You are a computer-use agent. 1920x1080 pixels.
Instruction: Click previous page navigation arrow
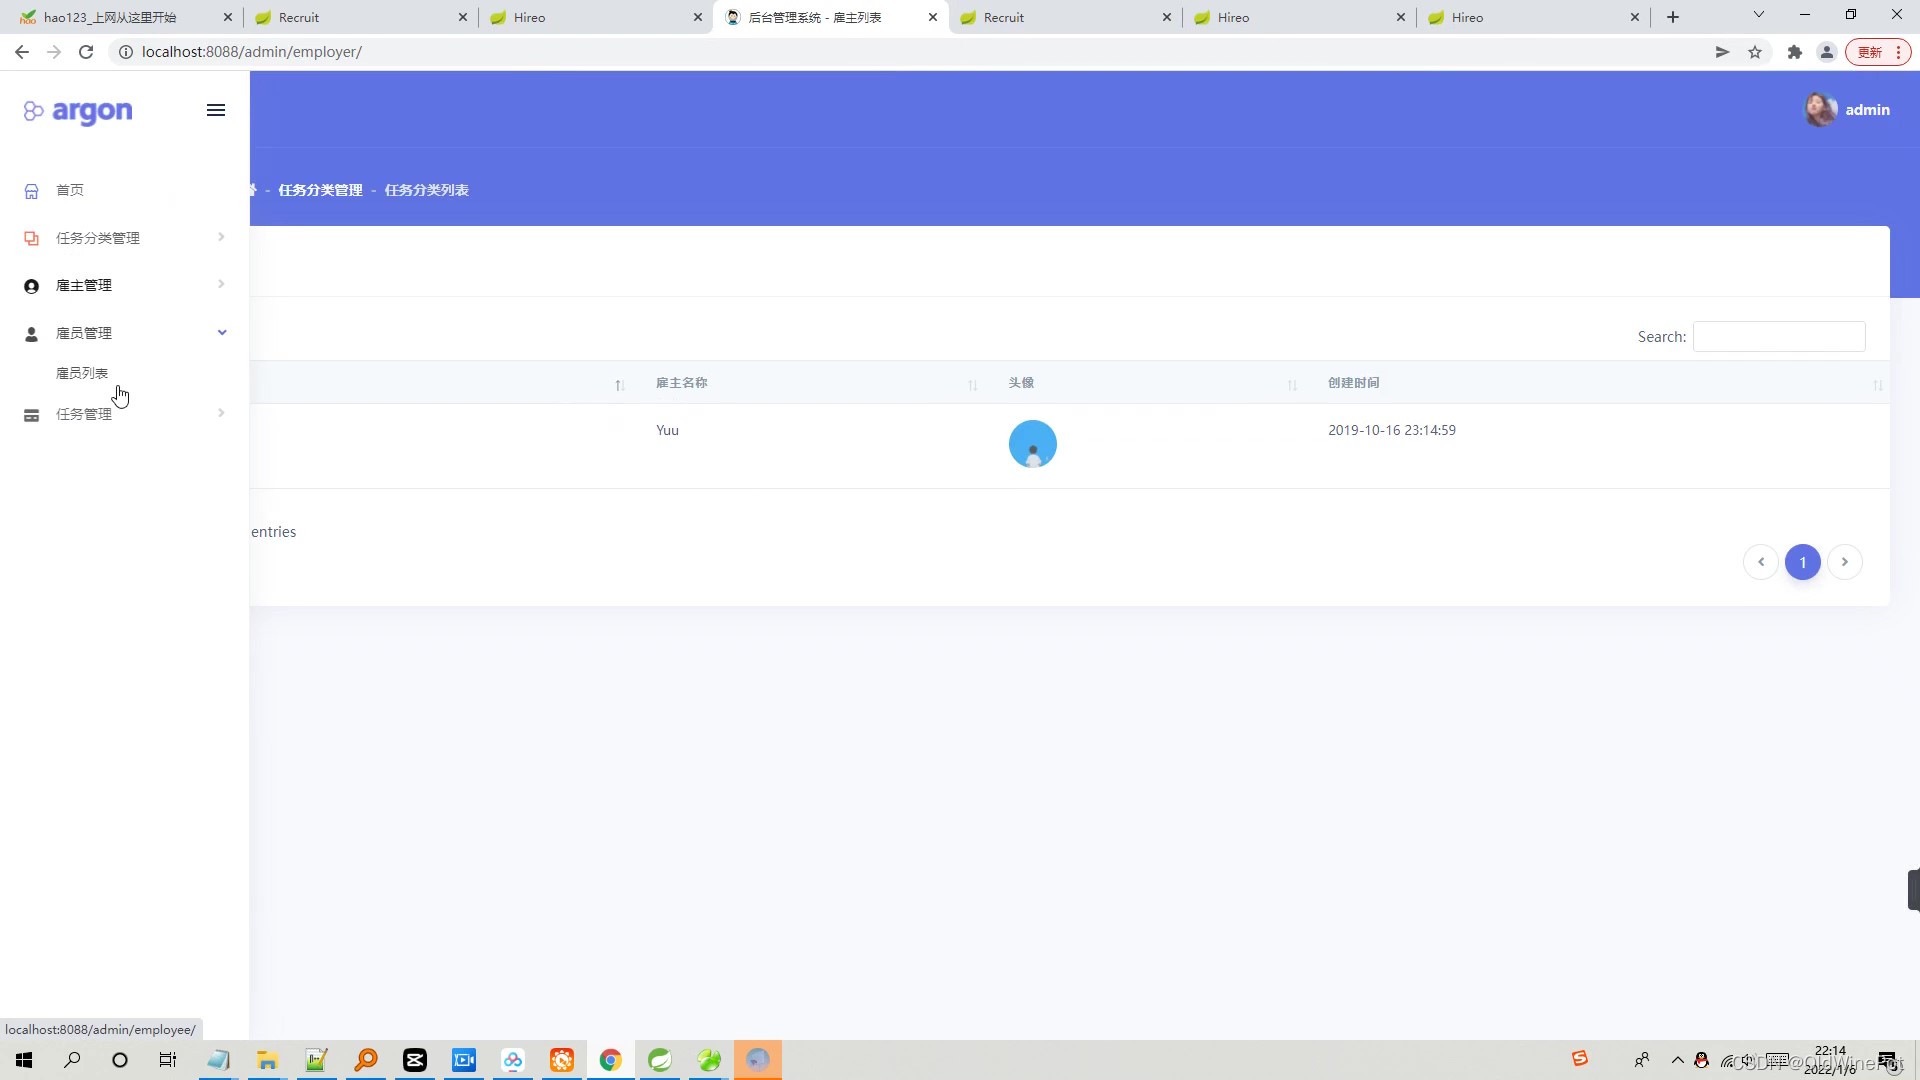pos(1762,562)
